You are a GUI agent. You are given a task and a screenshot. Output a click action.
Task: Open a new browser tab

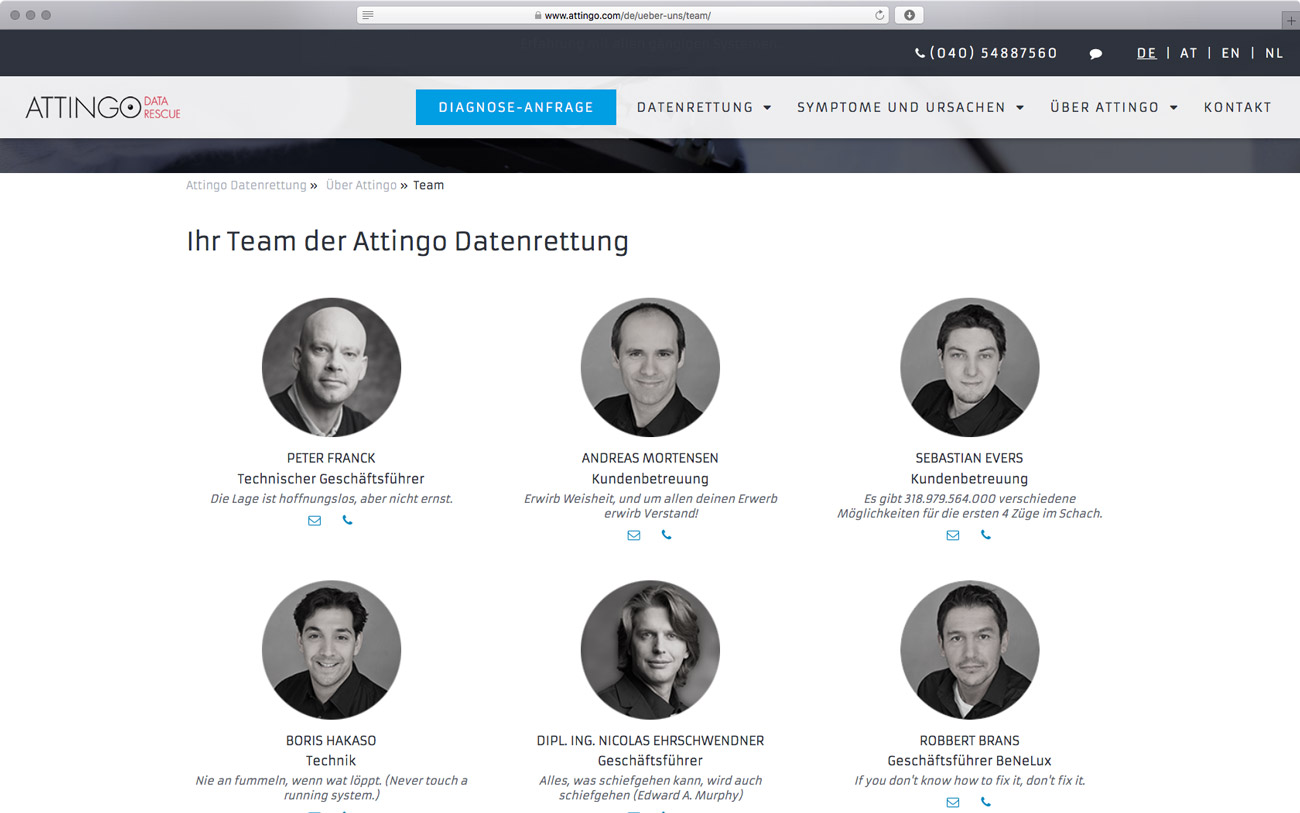coord(1290,20)
